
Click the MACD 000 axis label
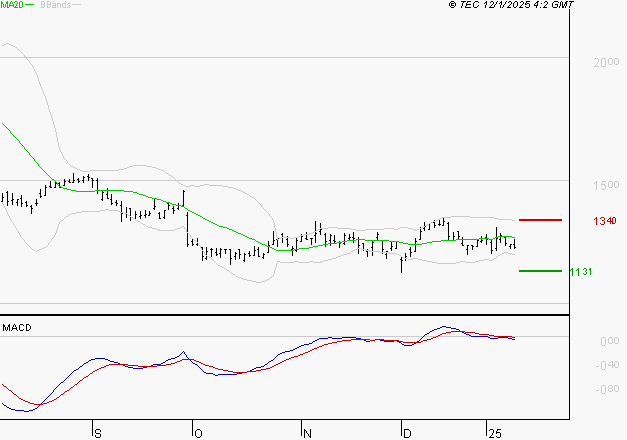609,341
